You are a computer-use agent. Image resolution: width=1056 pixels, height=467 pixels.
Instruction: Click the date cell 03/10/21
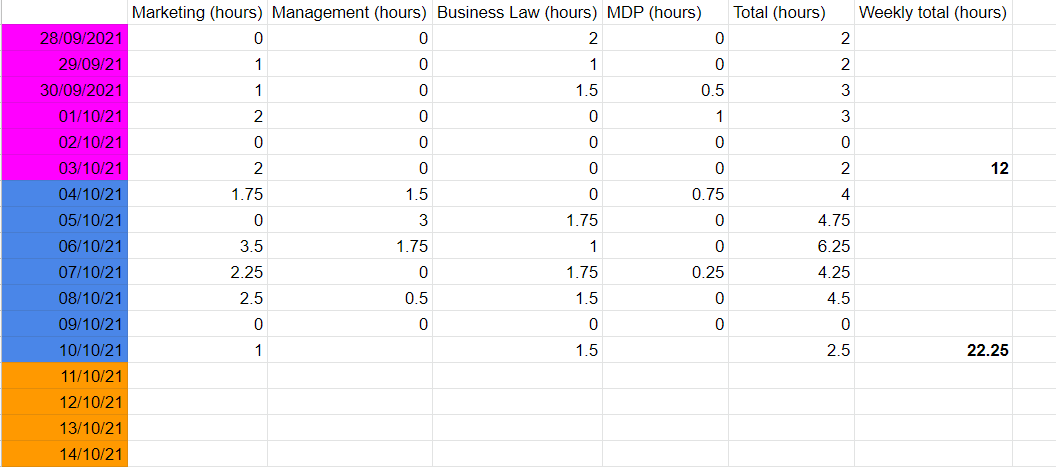(x=64, y=168)
